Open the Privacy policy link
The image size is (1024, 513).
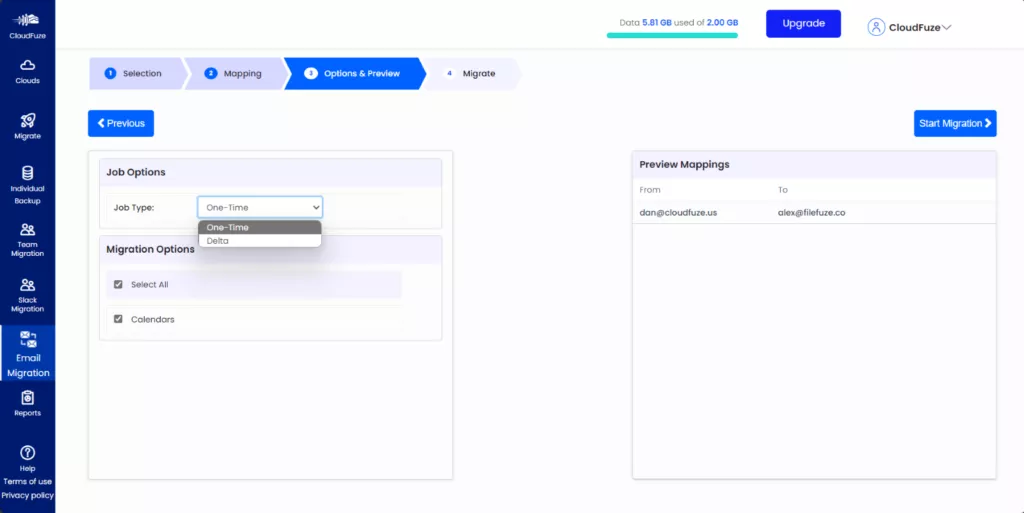pyautogui.click(x=27, y=495)
